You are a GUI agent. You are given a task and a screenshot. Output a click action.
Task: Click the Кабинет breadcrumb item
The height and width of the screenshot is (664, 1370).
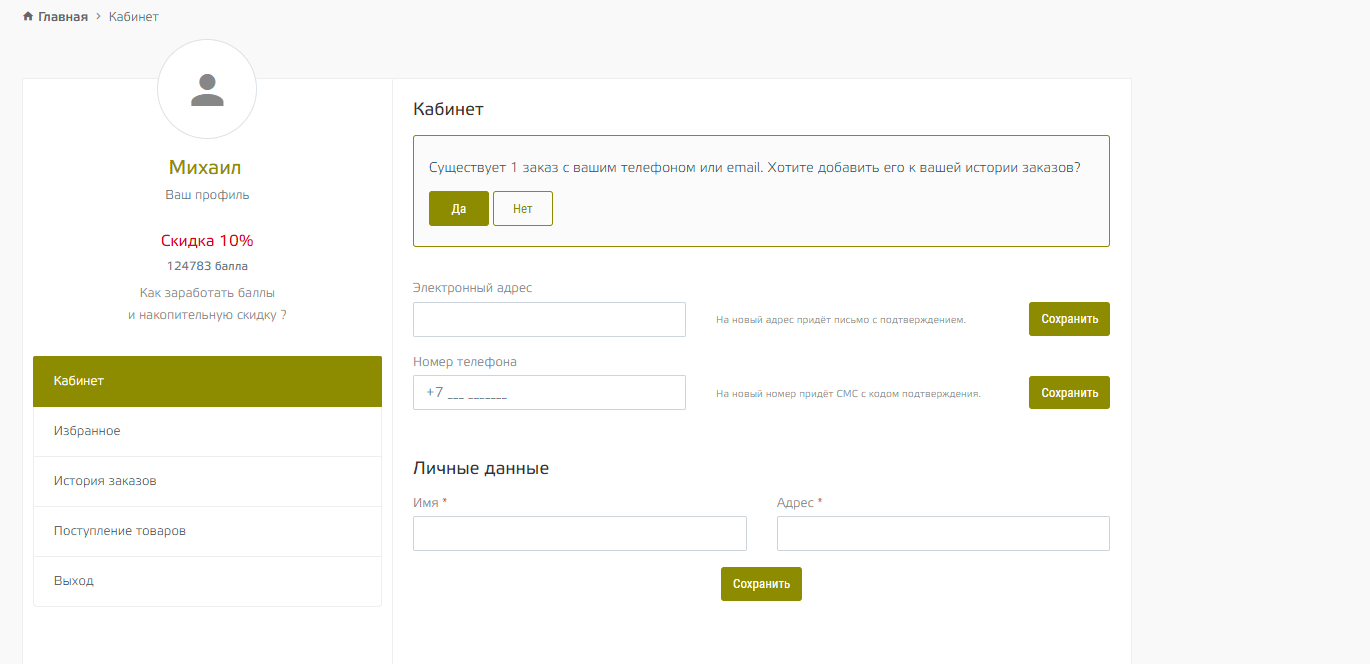coord(133,17)
